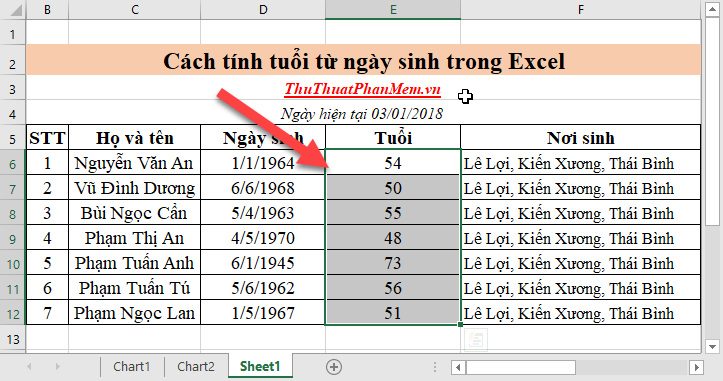Viewport: 723px width, 381px height.
Task: Click the vertical scrollbar thumb
Action: click(x=712, y=122)
